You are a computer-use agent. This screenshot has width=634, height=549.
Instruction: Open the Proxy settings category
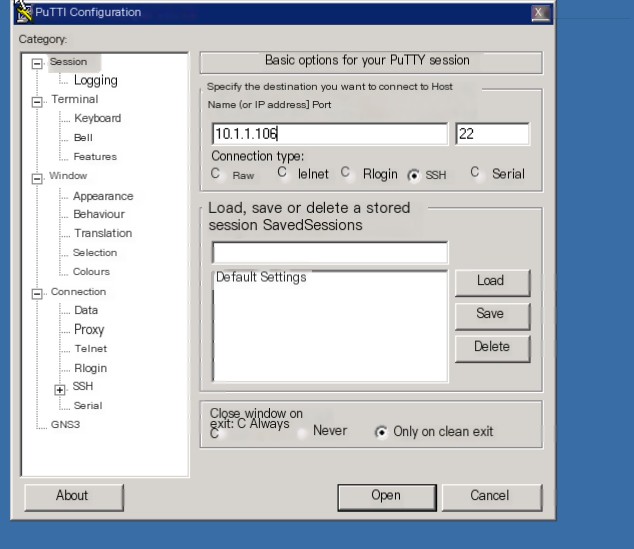click(x=89, y=329)
